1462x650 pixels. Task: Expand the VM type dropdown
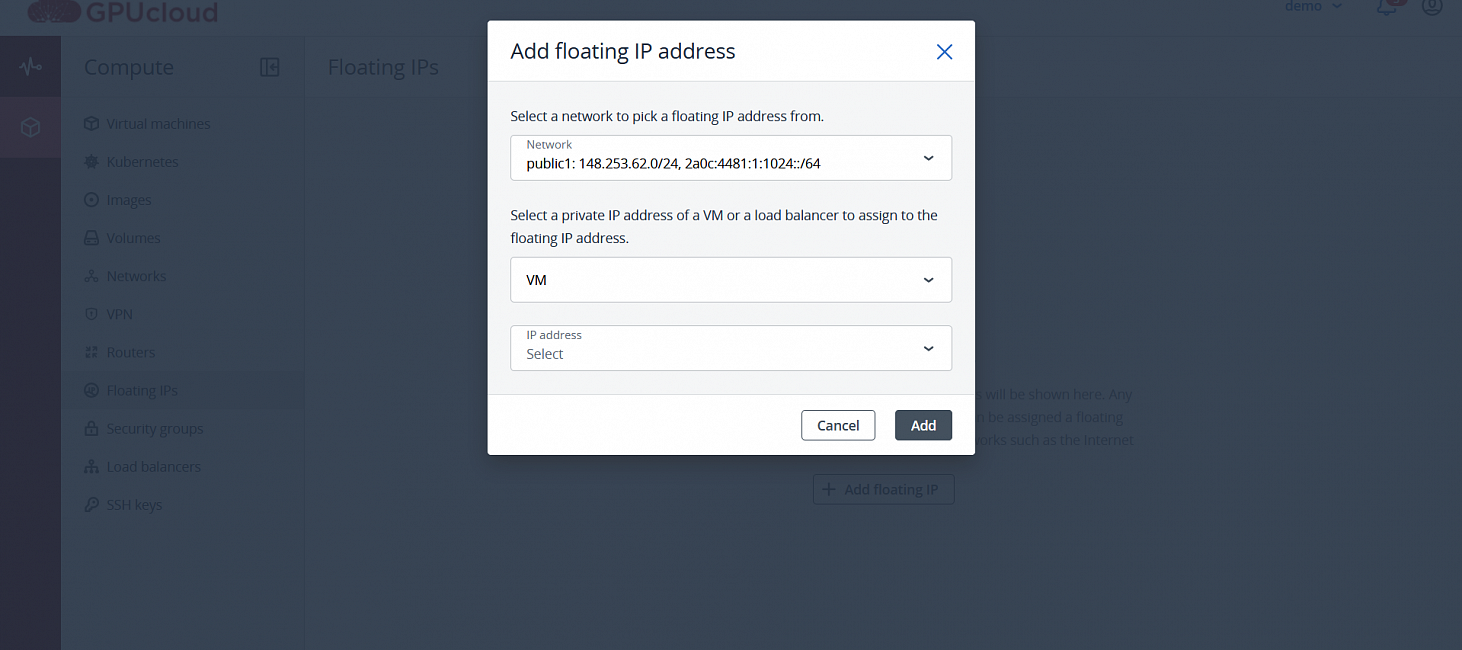point(731,280)
